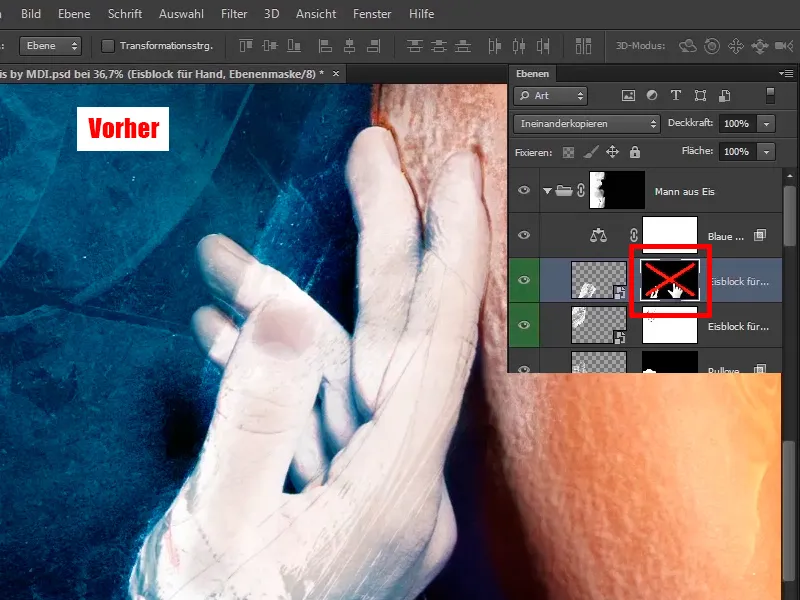Select the 3D roll mode icon
The image size is (800, 600).
tap(712, 46)
